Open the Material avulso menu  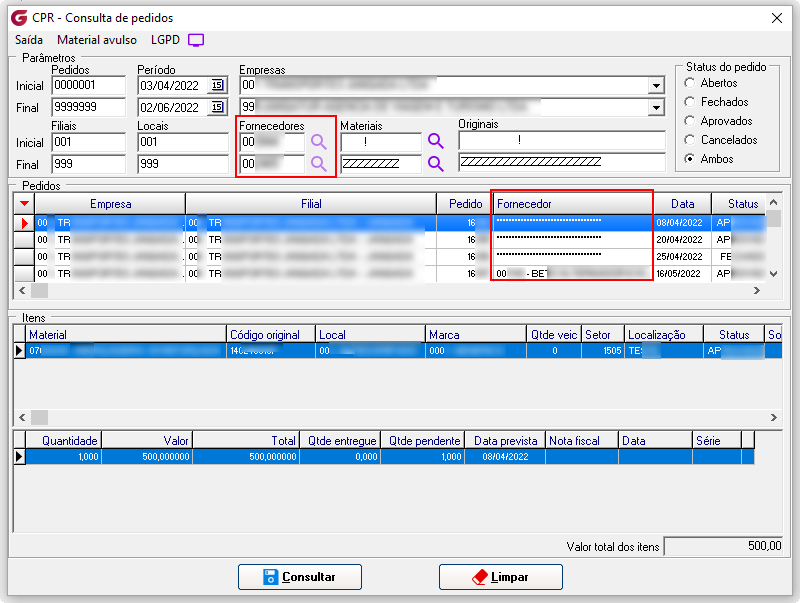tap(97, 40)
